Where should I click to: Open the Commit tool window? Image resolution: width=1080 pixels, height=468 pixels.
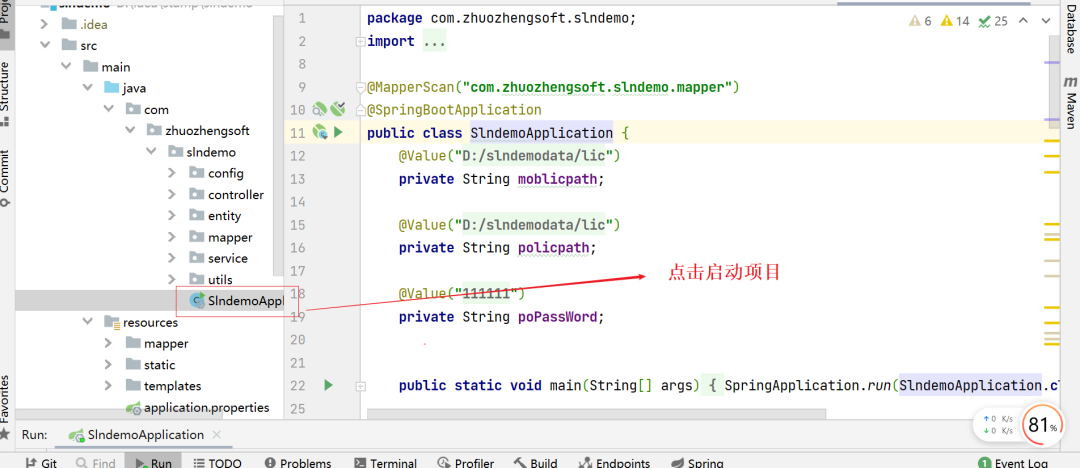pyautogui.click(x=6, y=178)
